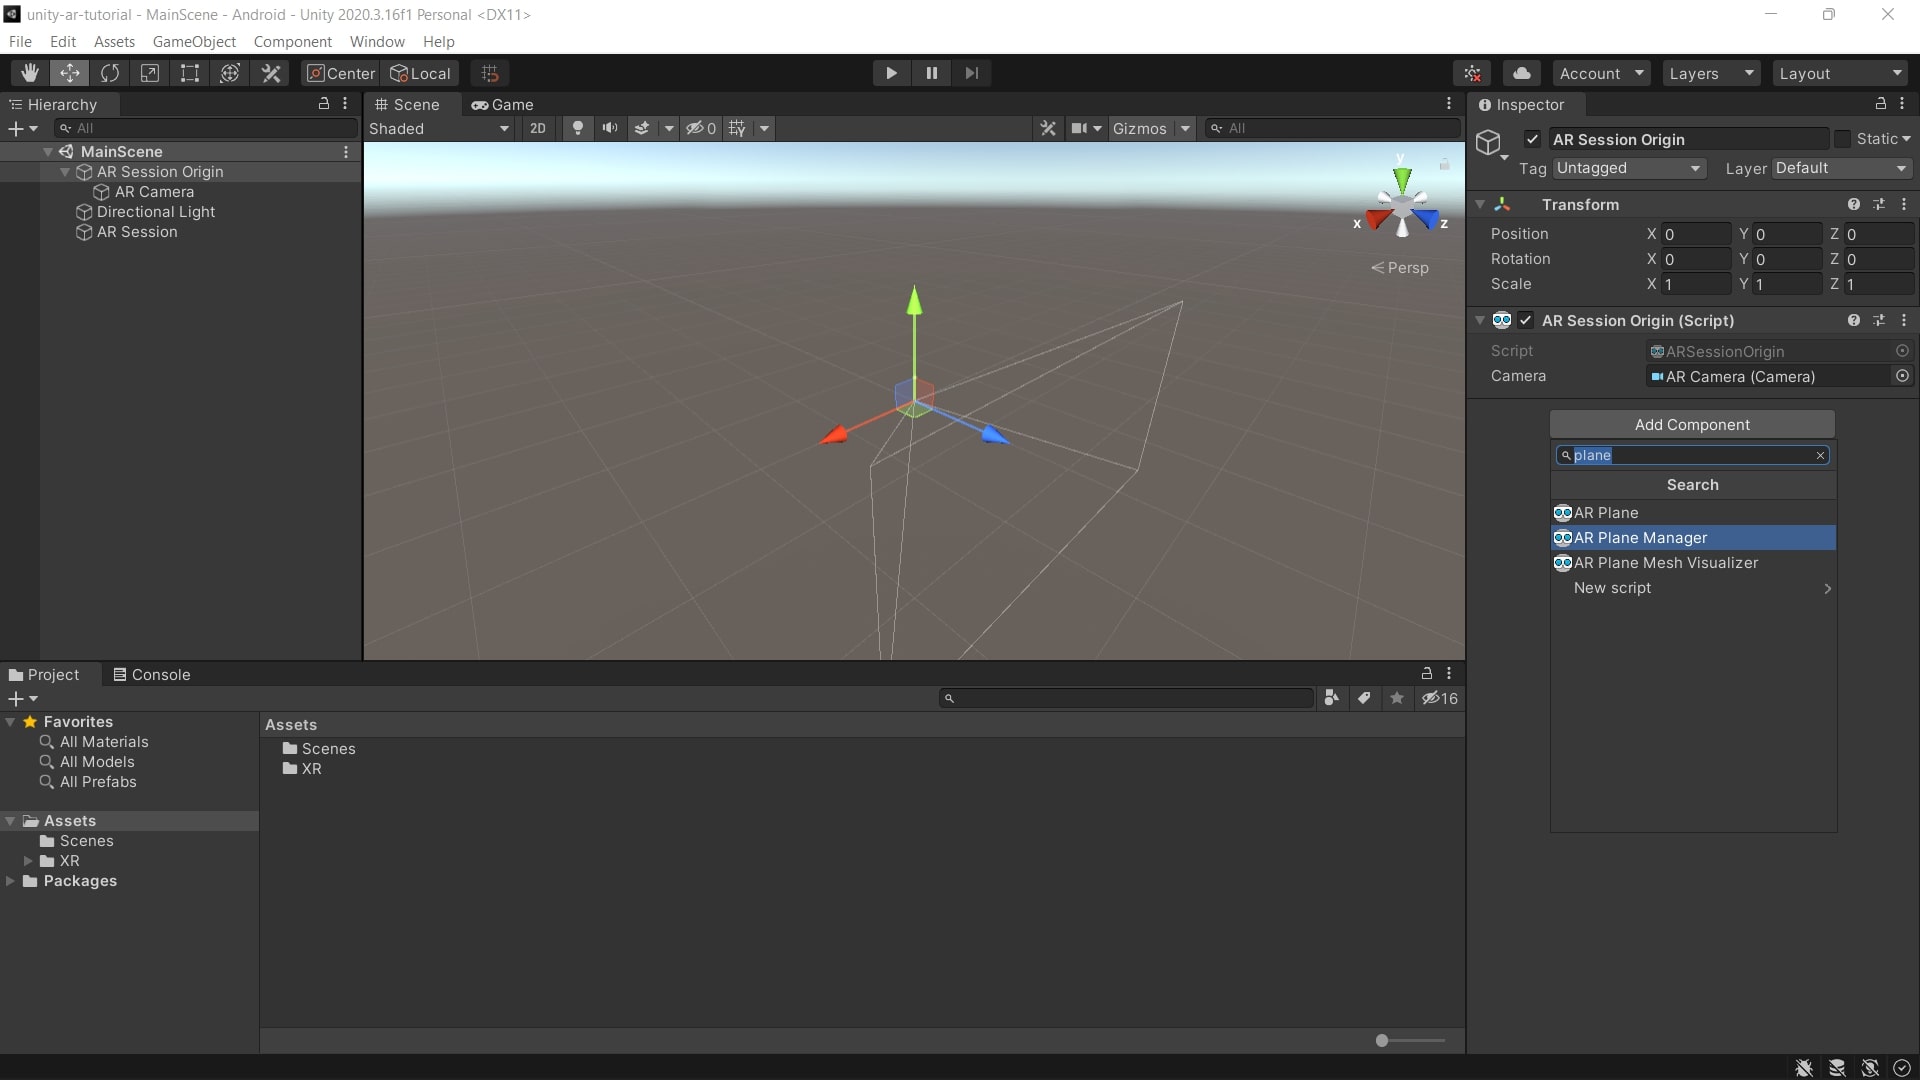Image resolution: width=1920 pixels, height=1080 pixels.
Task: Collapse MainScene in hierarchy
Action: 47,152
